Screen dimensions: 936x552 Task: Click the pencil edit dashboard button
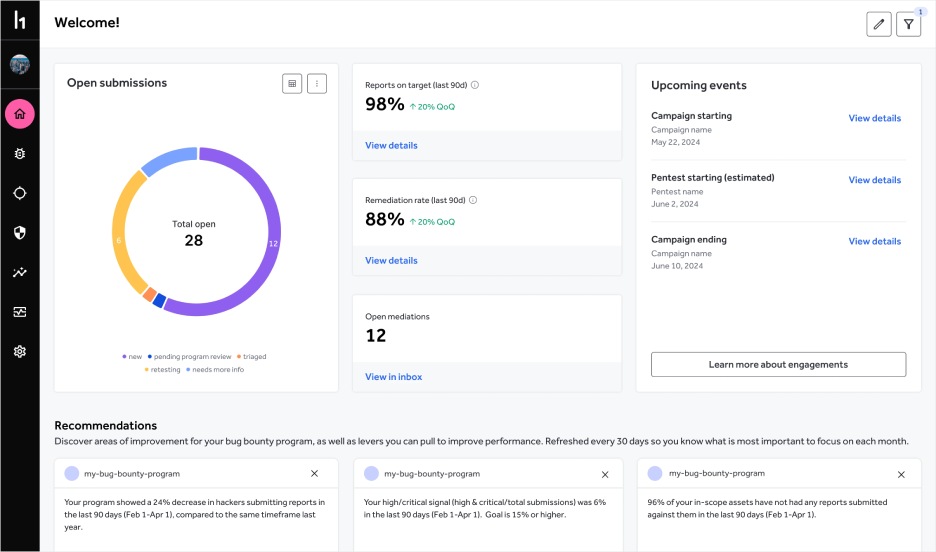(879, 24)
